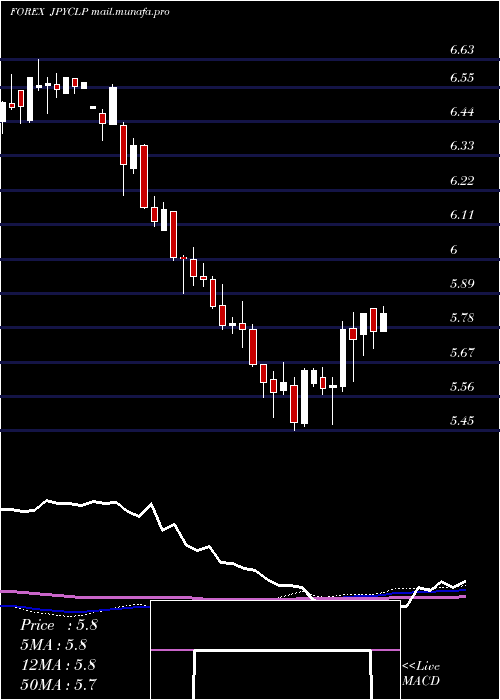Click the 5.78 price axis label
Screen dimensions: 500x700
click(x=461, y=318)
